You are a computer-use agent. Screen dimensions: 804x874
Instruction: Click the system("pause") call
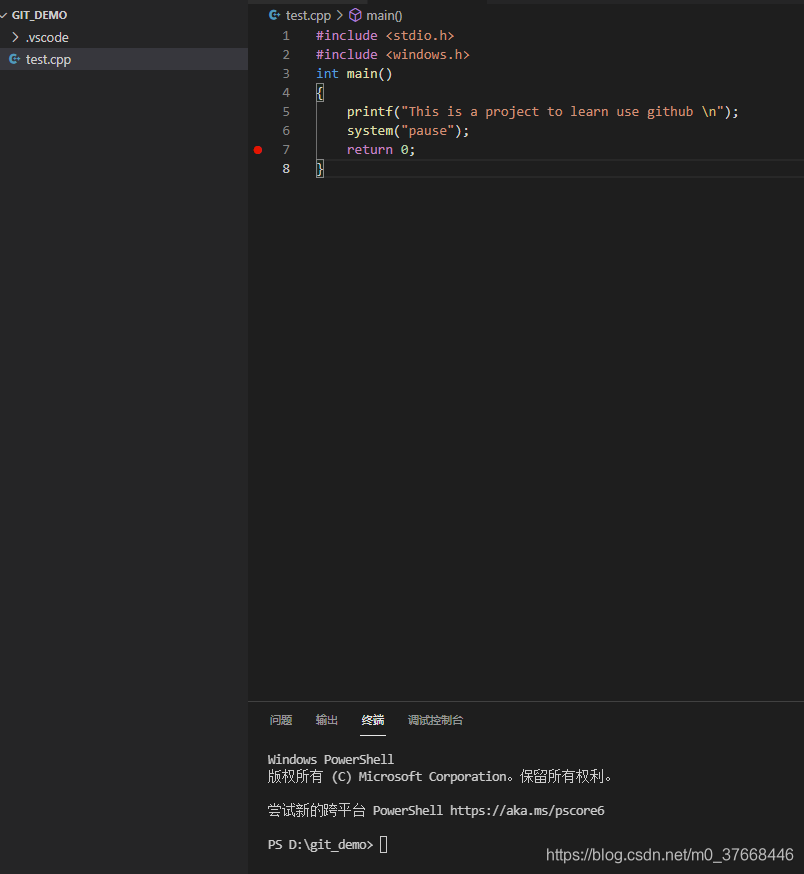408,130
